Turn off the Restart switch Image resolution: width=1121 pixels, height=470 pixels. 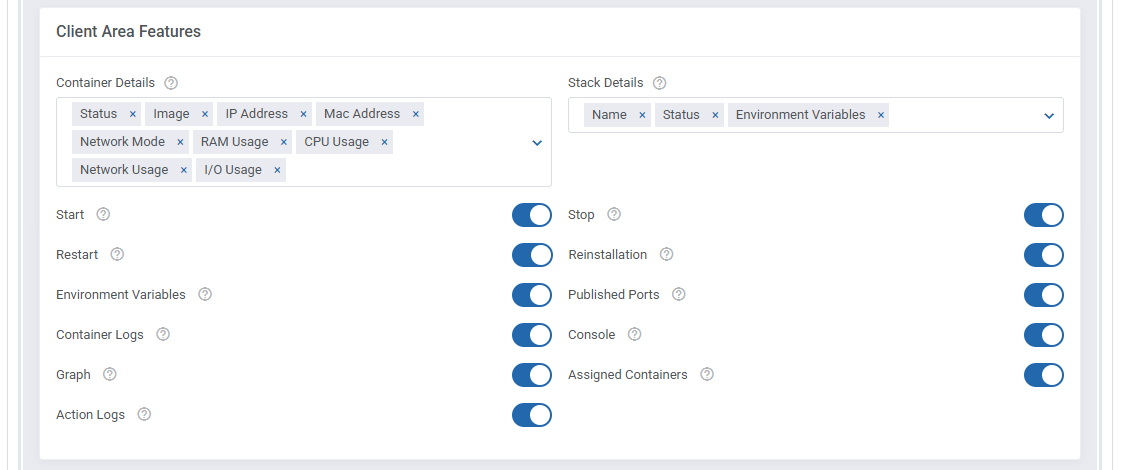(x=532, y=255)
